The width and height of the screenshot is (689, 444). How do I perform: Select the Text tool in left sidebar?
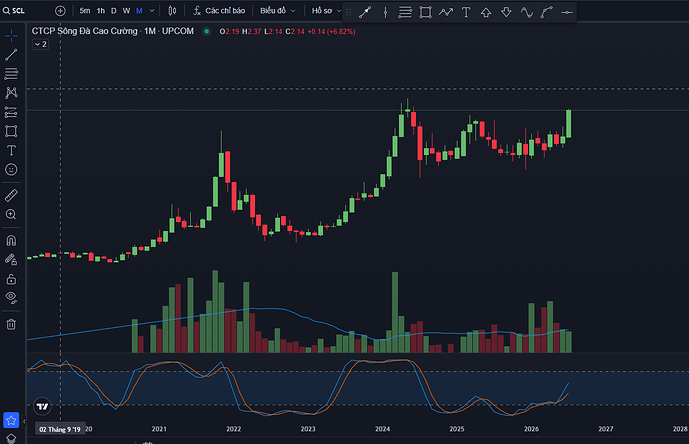pos(11,150)
